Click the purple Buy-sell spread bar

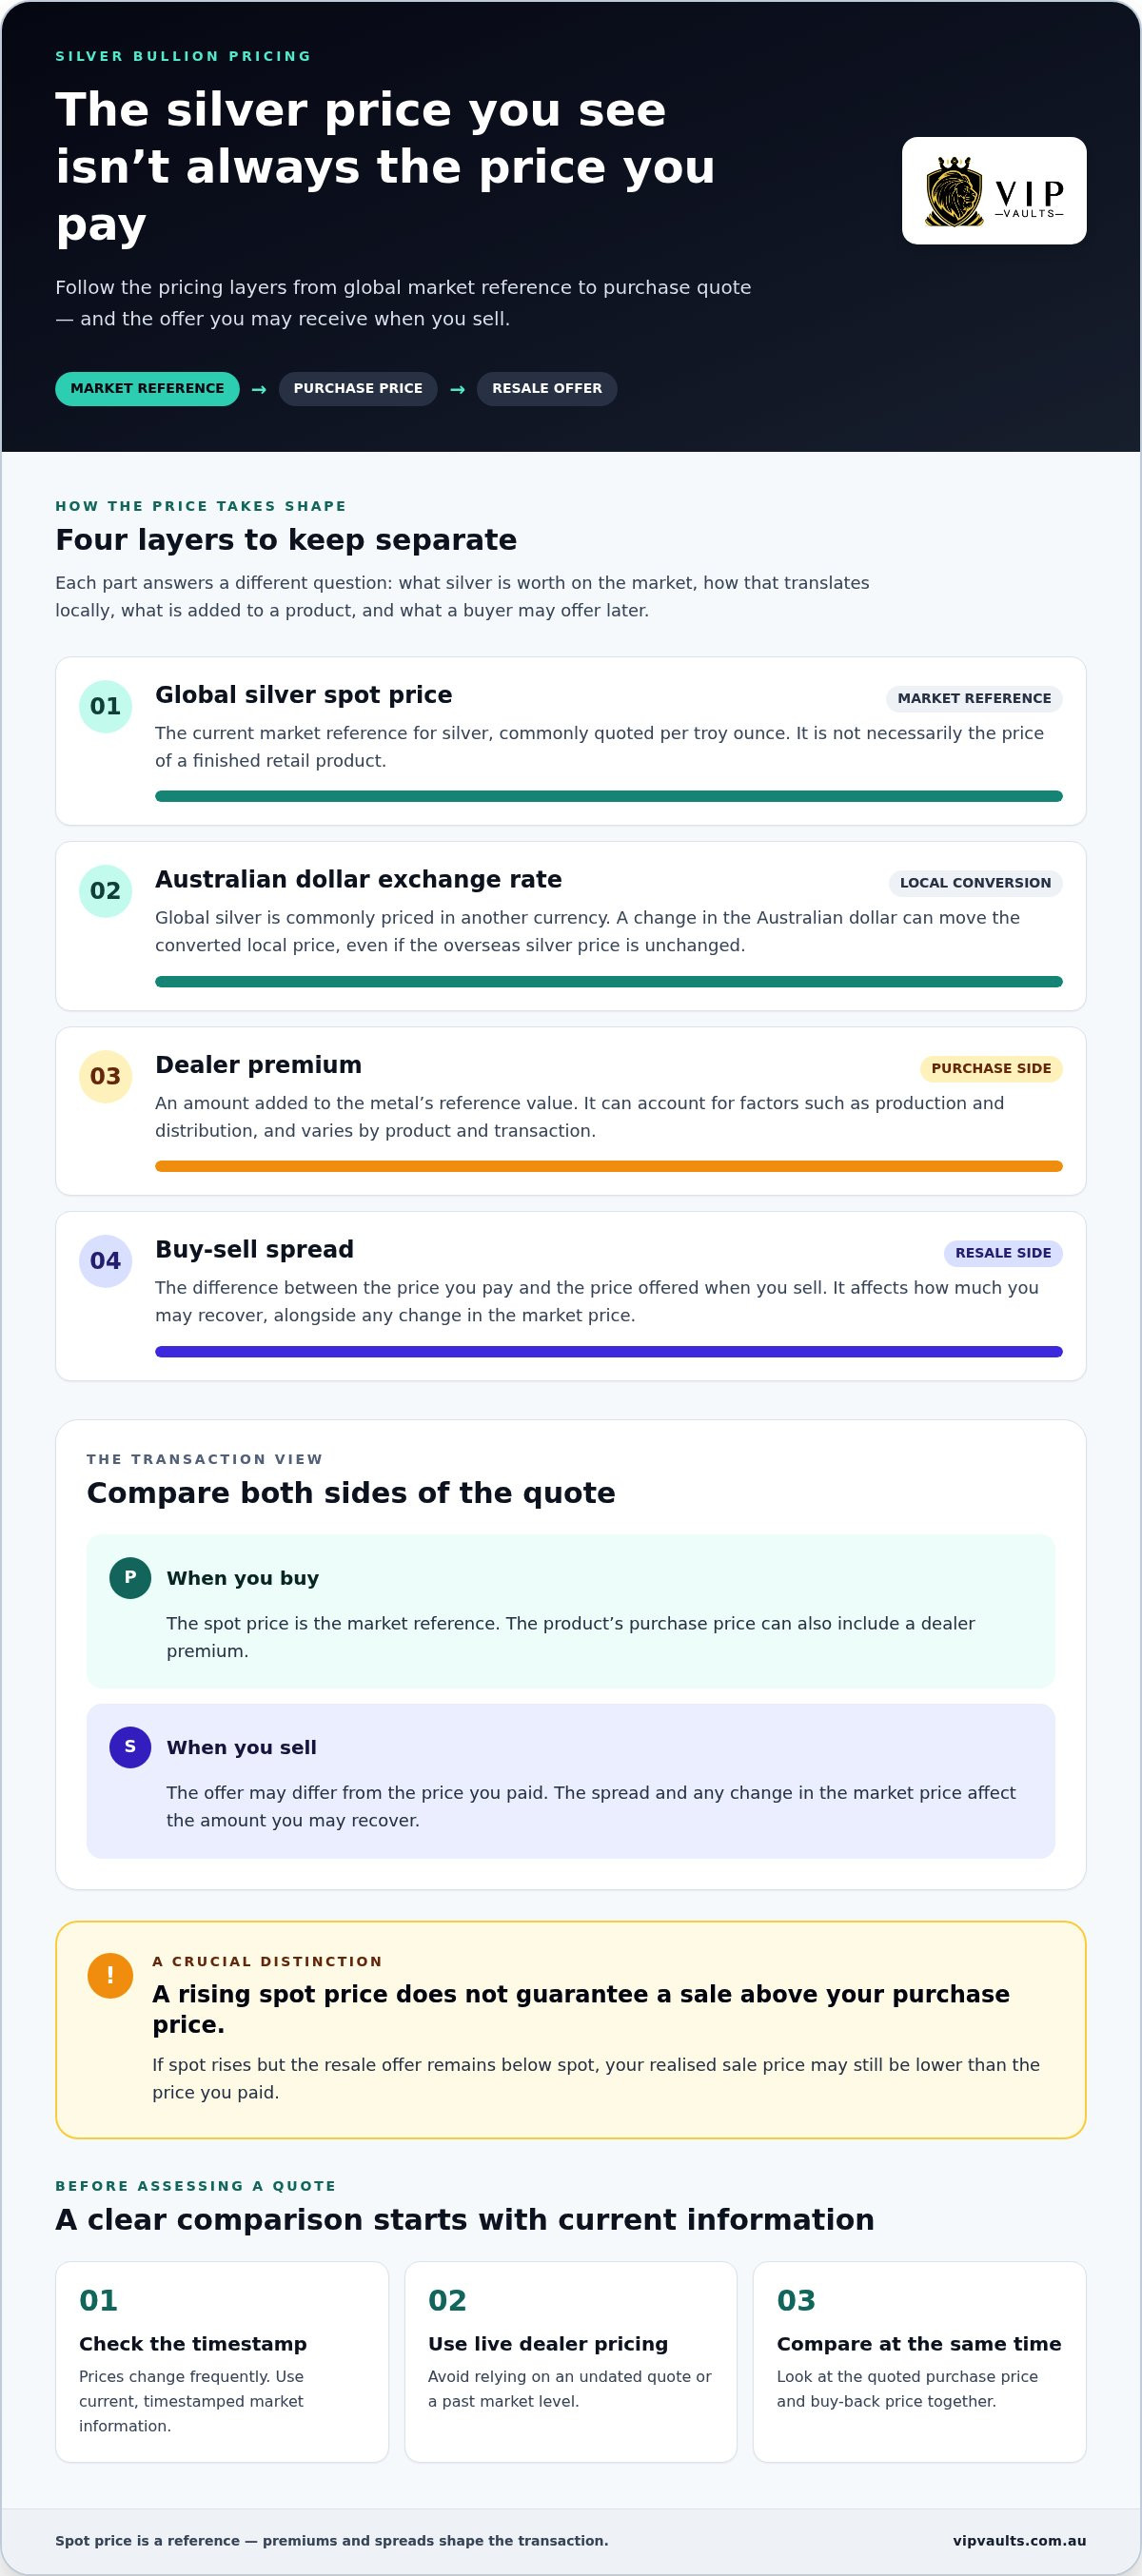click(x=608, y=1351)
